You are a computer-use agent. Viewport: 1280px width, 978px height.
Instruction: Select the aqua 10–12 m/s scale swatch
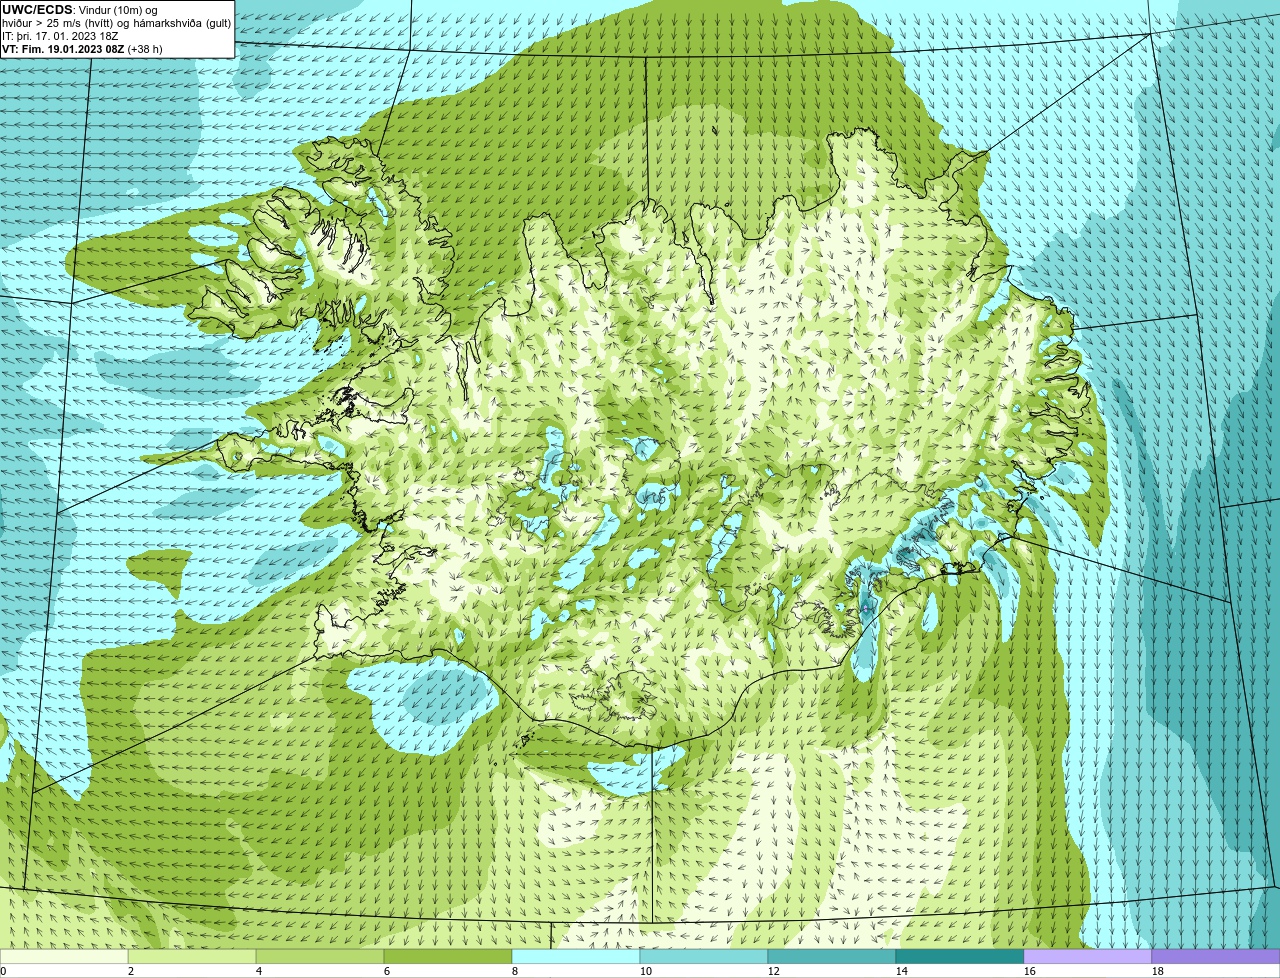[704, 957]
